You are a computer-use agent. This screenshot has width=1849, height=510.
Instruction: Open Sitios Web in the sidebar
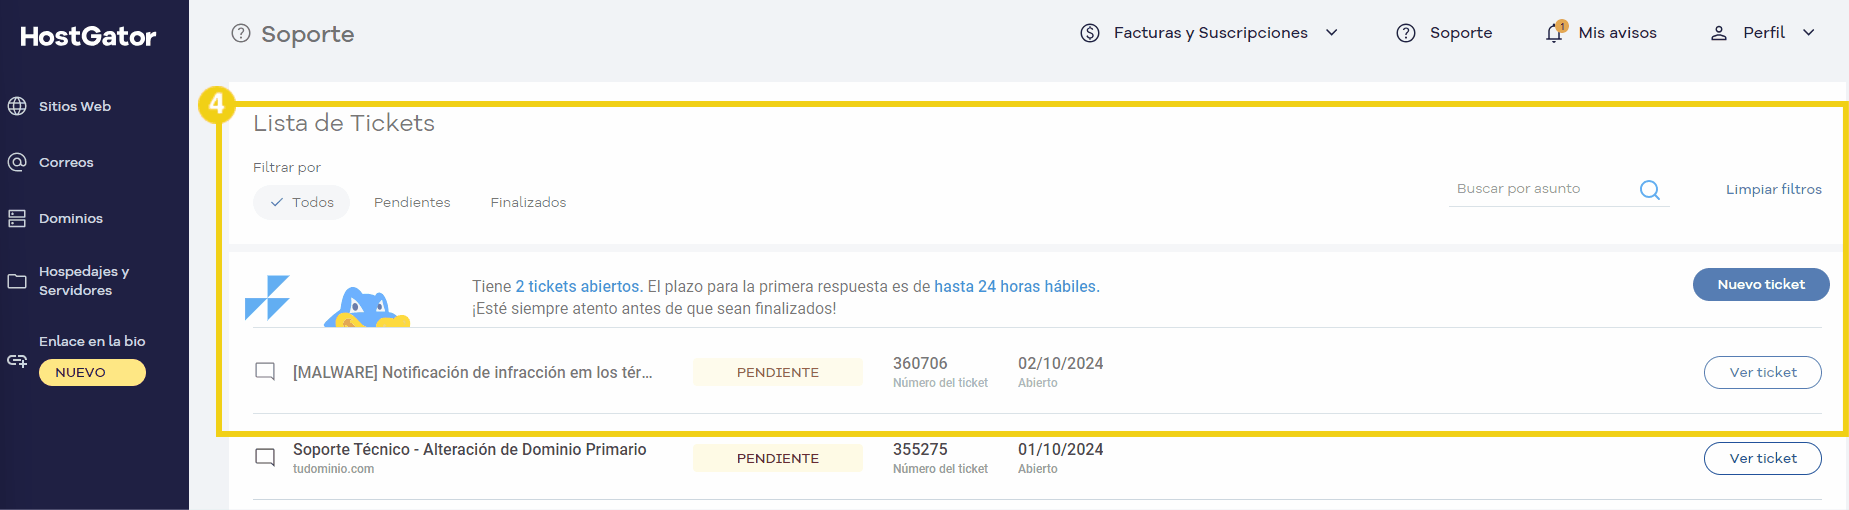click(x=75, y=106)
